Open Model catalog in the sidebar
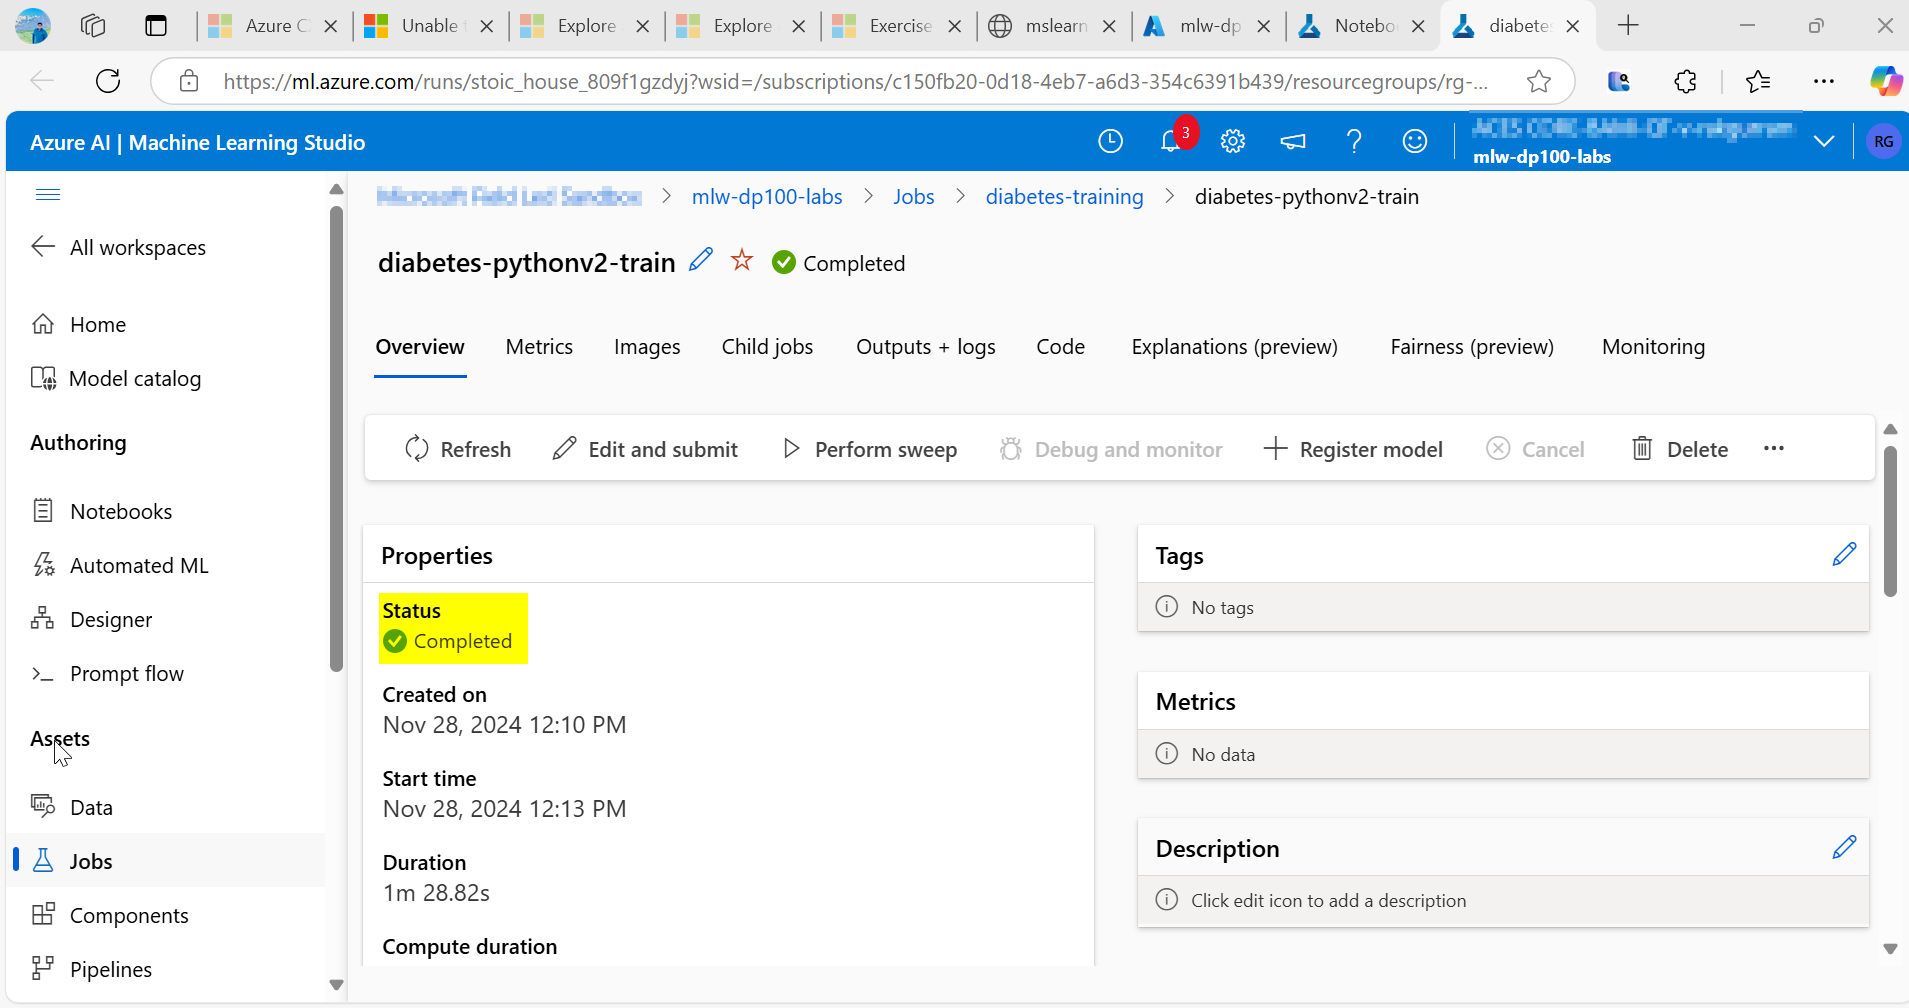Viewport: 1909px width, 1008px height. tap(116, 378)
